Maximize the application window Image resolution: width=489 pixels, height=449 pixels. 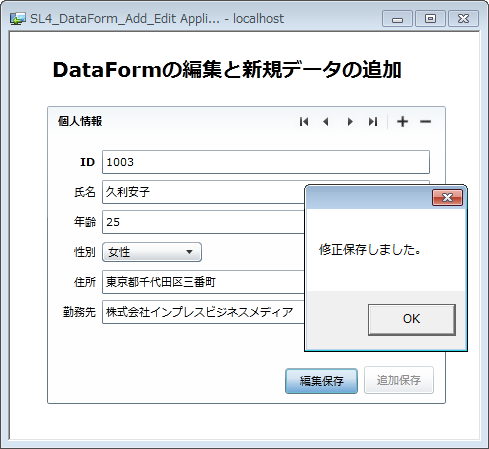pyautogui.click(x=430, y=19)
